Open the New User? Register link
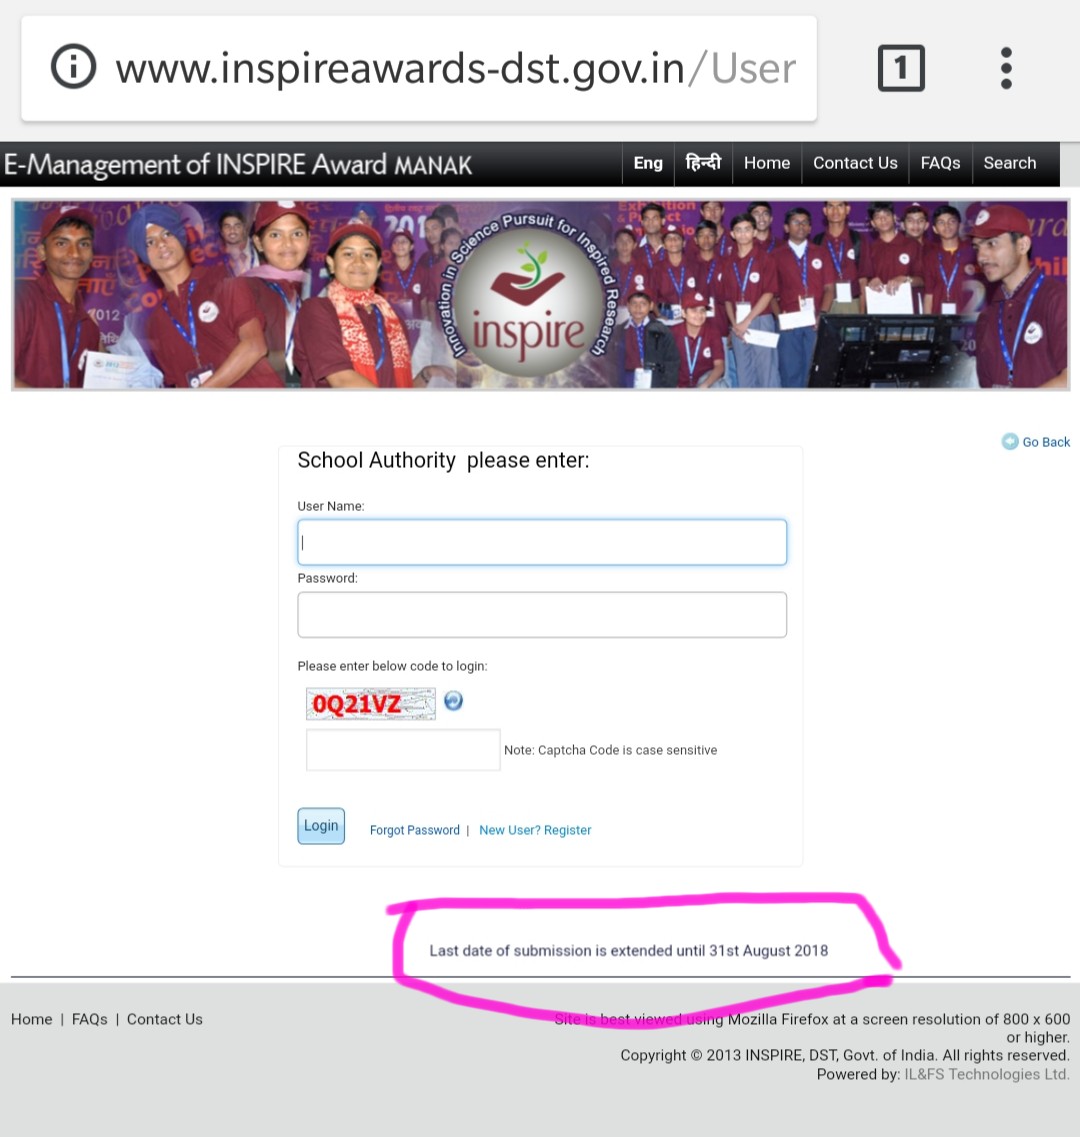This screenshot has height=1137, width=1080. tap(535, 830)
